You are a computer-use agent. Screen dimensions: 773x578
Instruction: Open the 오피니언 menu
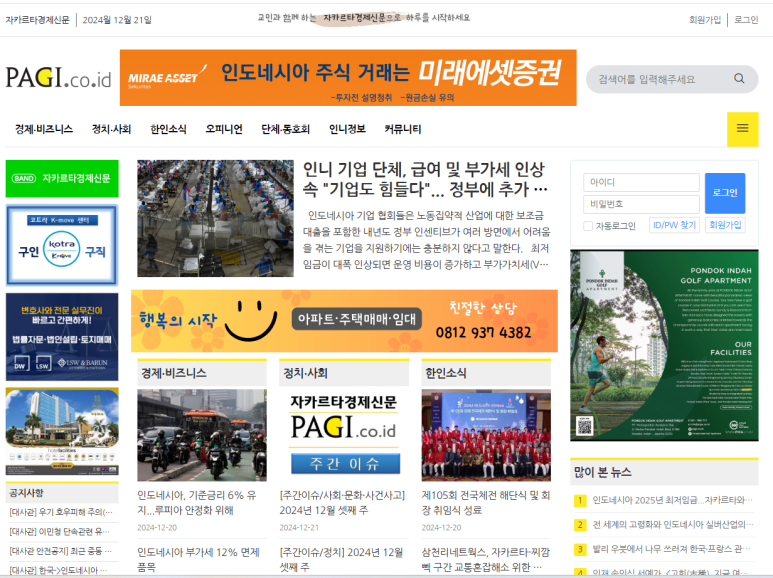pyautogui.click(x=224, y=129)
